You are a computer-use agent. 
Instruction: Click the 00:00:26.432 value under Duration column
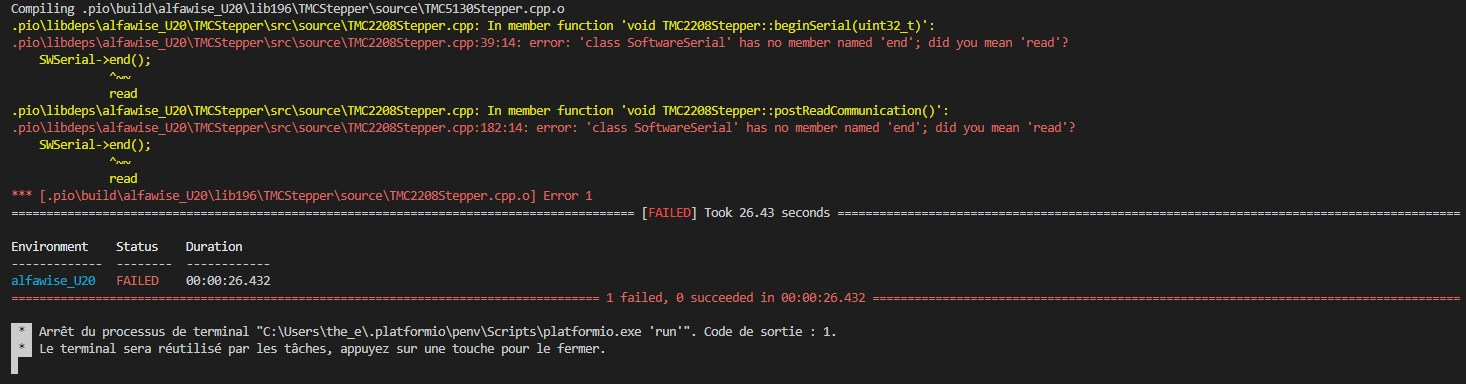228,281
